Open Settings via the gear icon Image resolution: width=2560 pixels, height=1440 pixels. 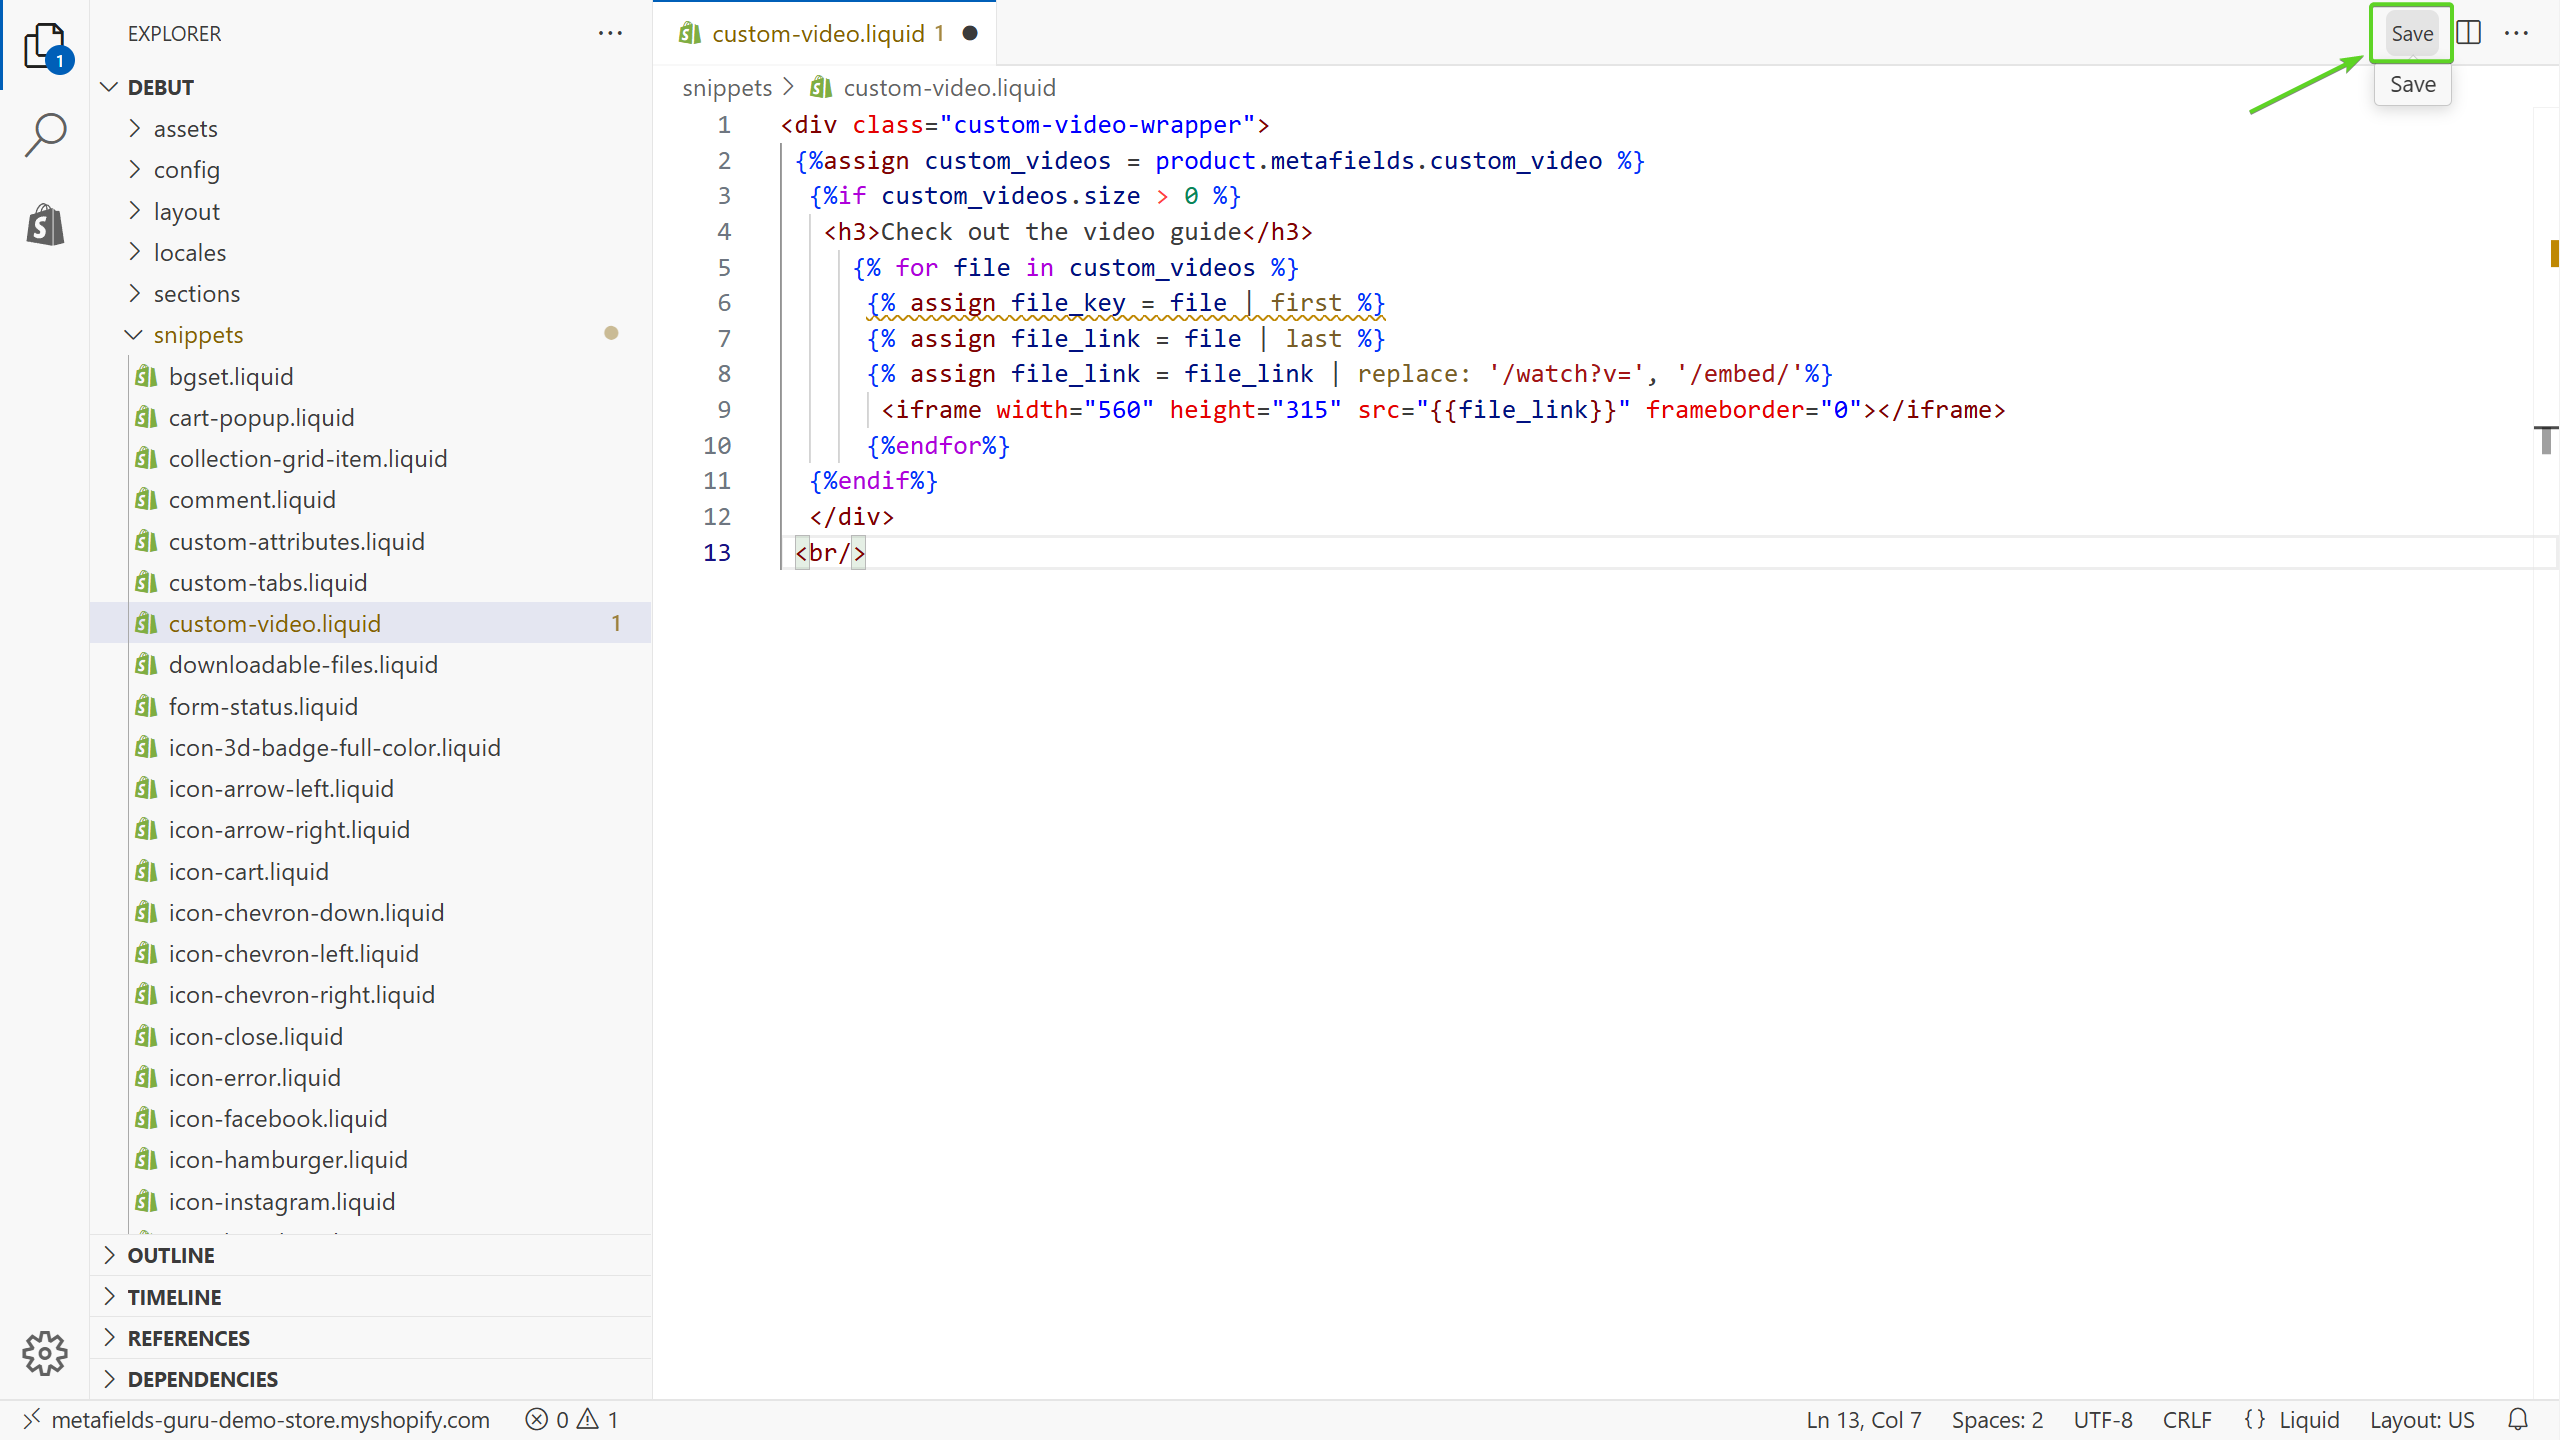click(x=45, y=1353)
